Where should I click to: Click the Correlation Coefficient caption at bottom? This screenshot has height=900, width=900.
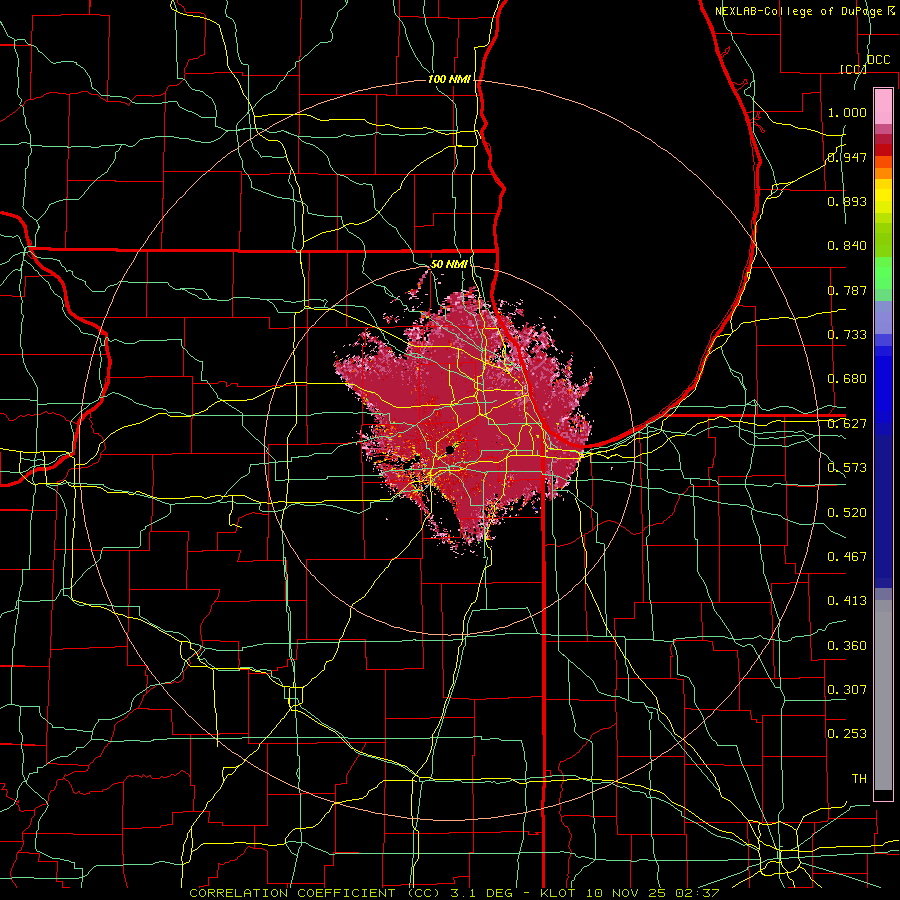(x=454, y=893)
